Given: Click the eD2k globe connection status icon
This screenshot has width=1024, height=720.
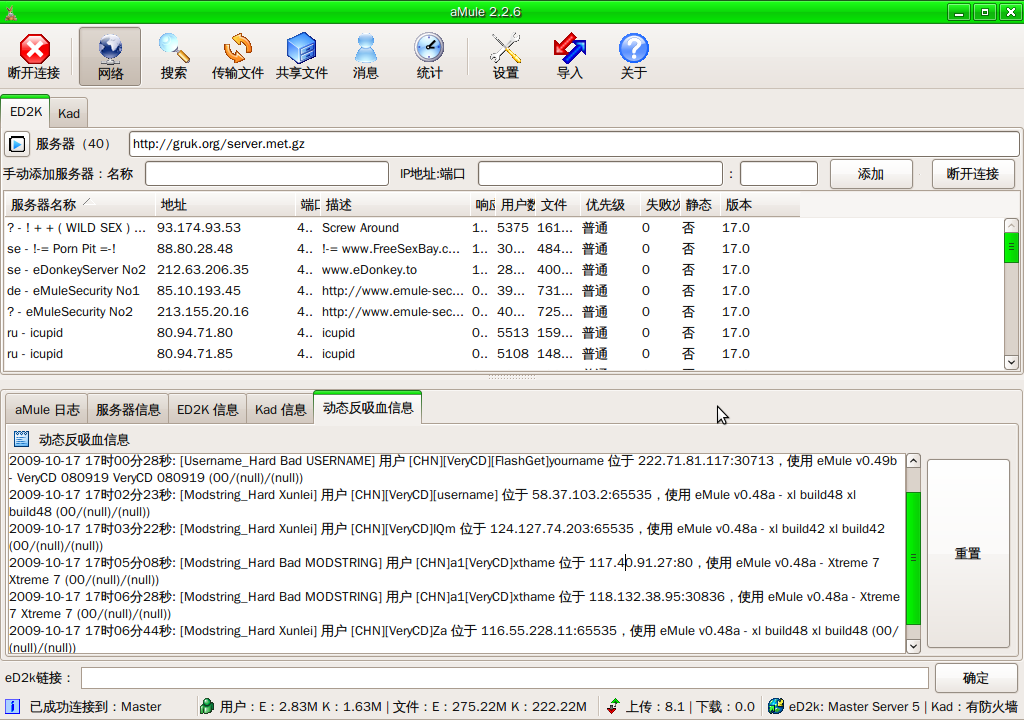Looking at the screenshot, I should 776,706.
